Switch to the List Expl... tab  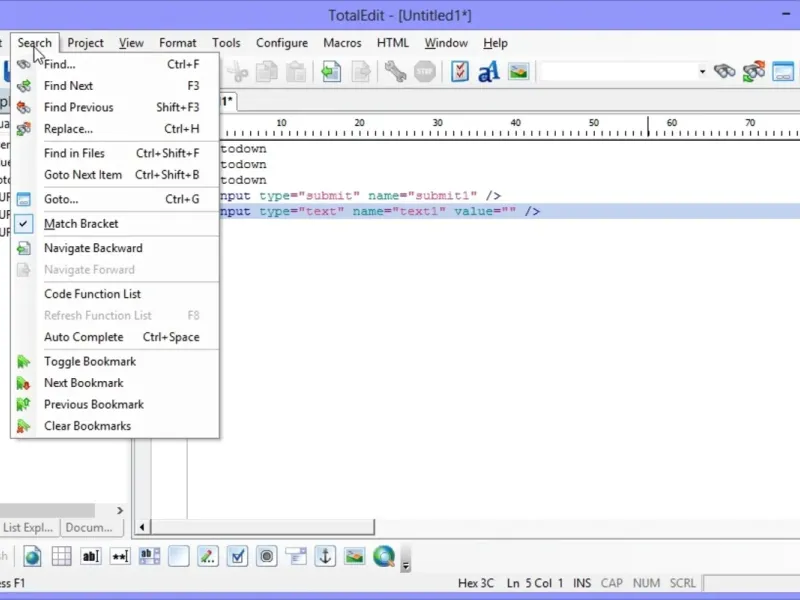(x=29, y=527)
